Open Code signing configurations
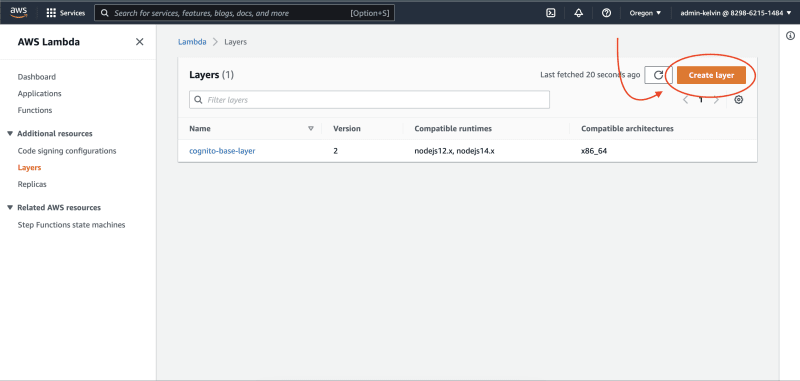 click(x=67, y=151)
